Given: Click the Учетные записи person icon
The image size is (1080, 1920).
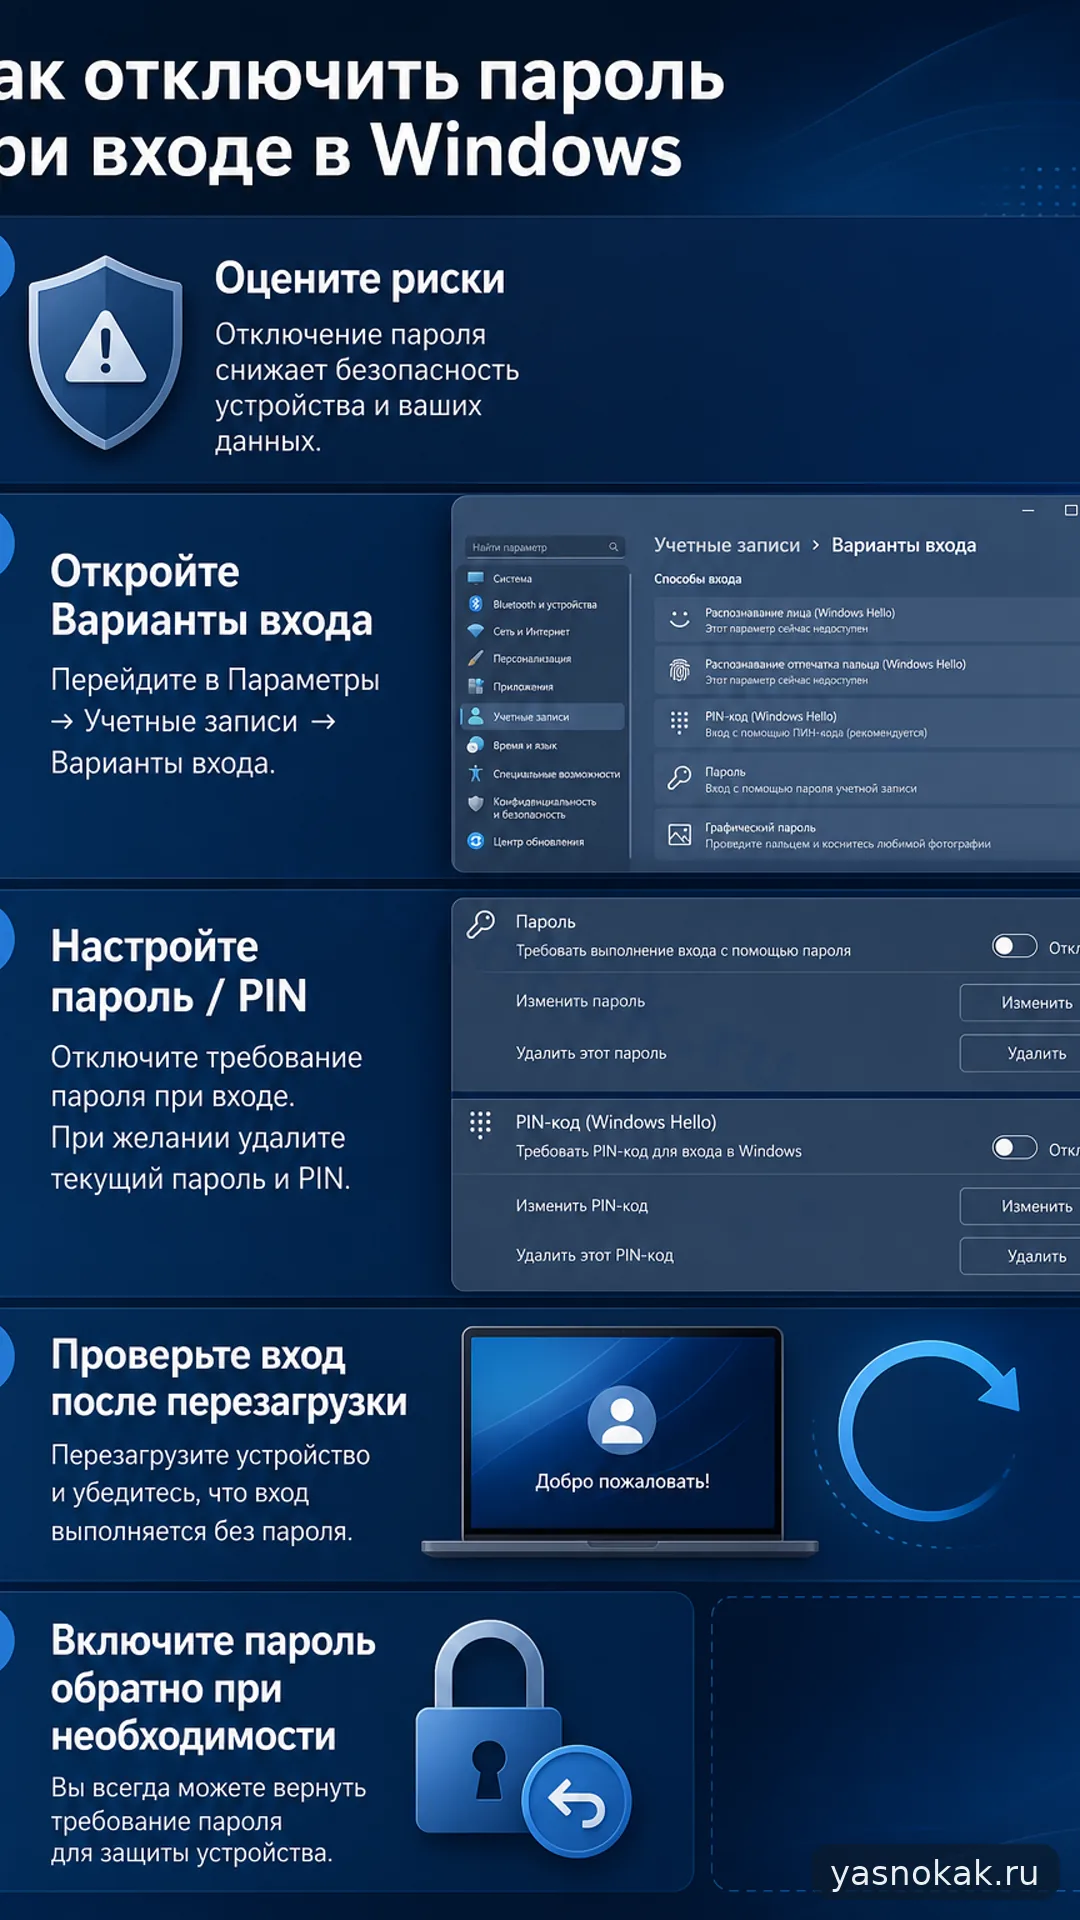Looking at the screenshot, I should tap(476, 716).
